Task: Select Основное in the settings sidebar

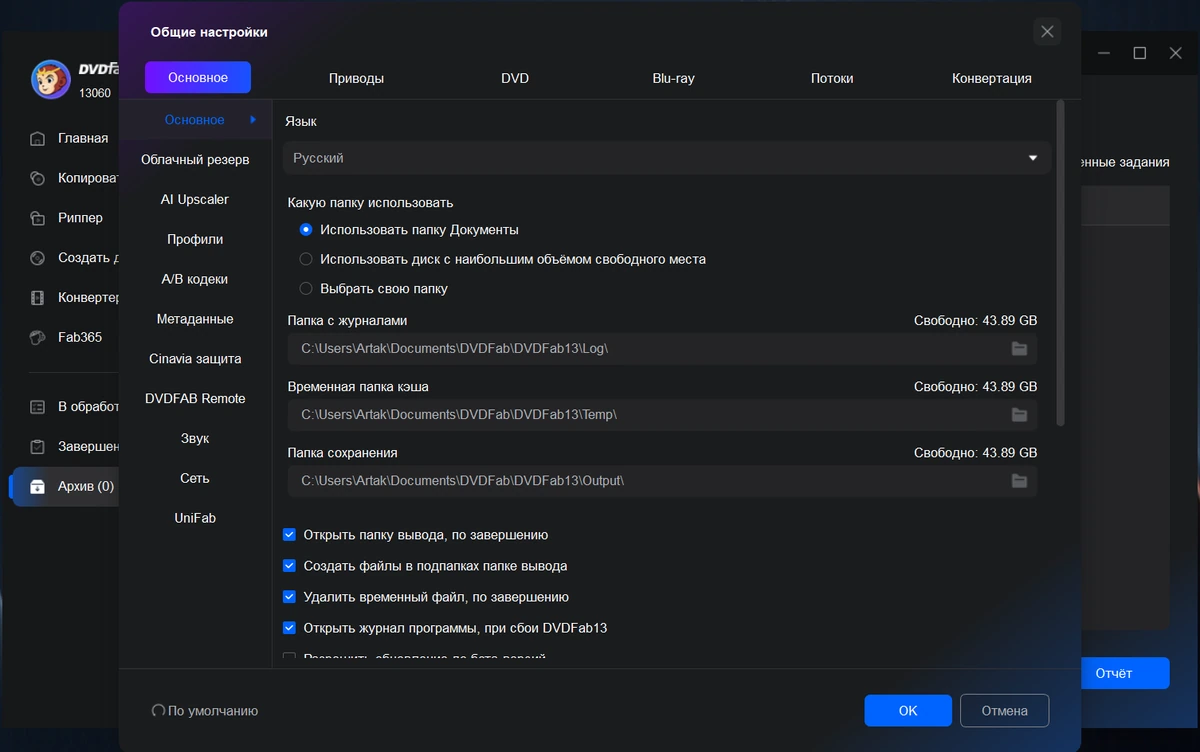Action: click(195, 120)
